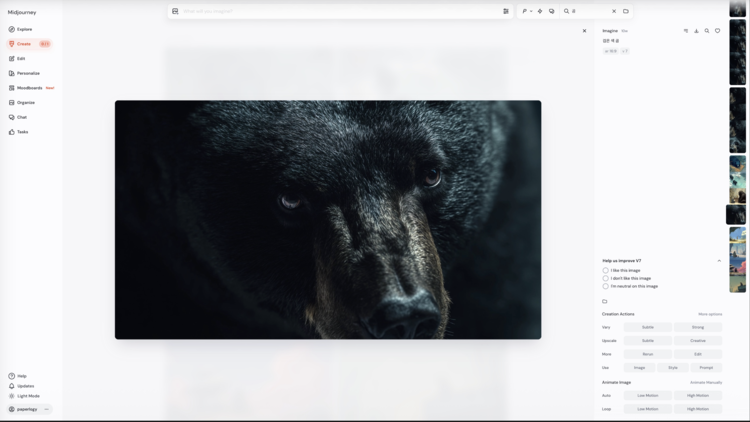Open the folder icon next to search
Screen dimensions: 750x422
coord(626,11)
